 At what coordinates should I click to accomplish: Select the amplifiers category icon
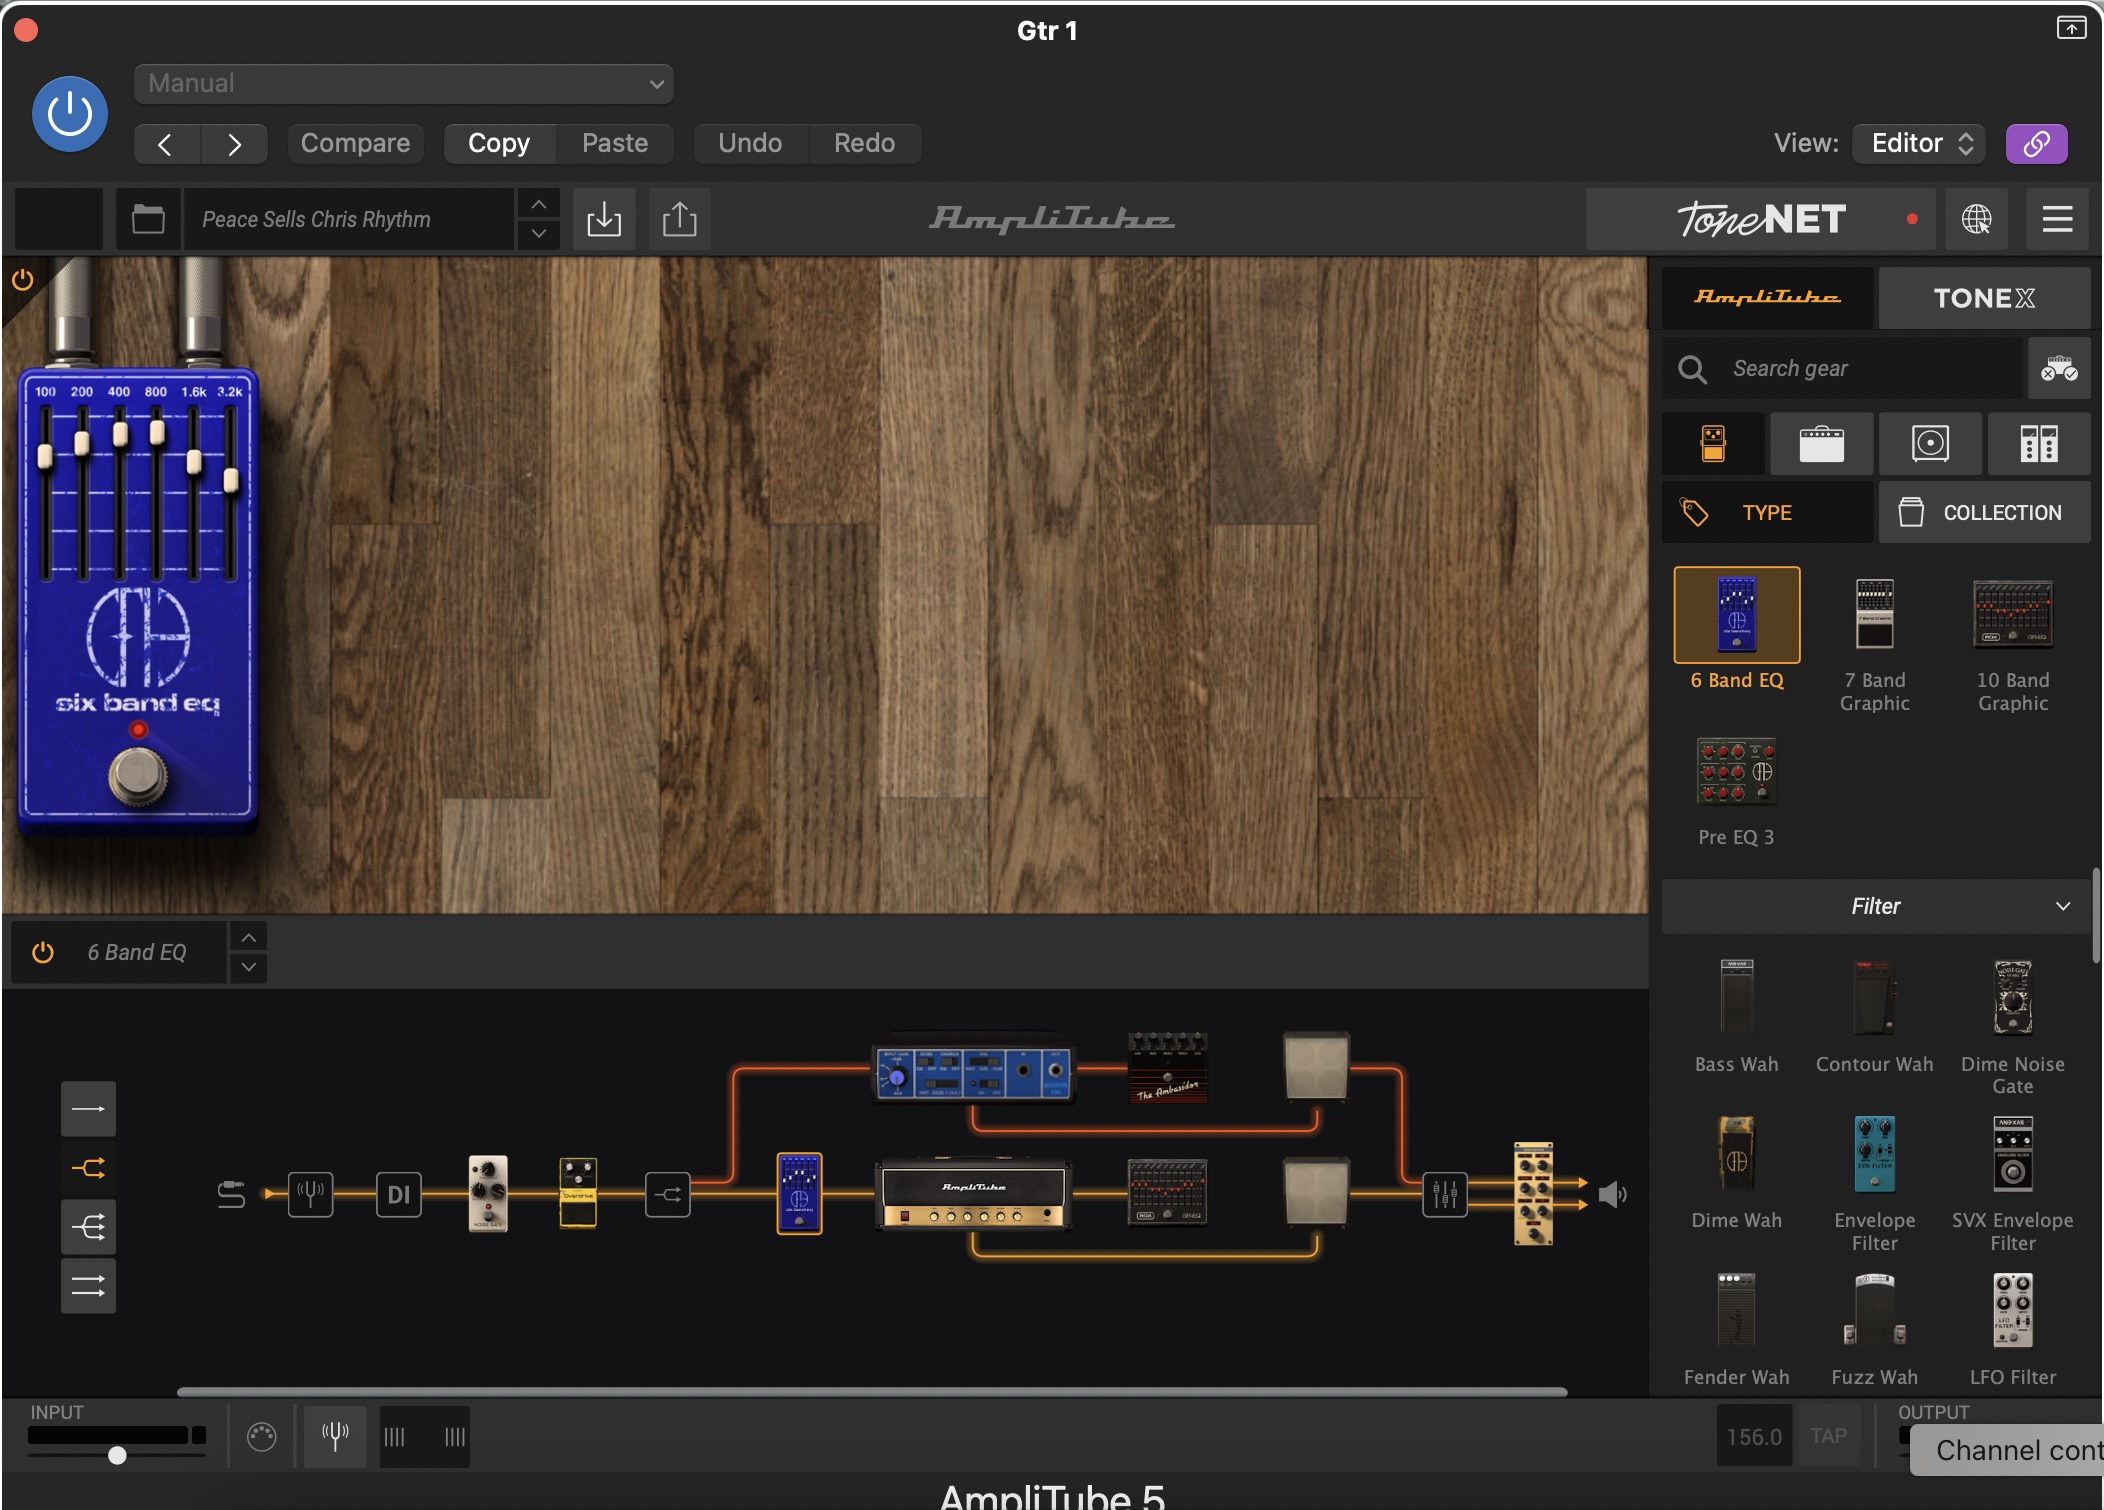point(1821,443)
